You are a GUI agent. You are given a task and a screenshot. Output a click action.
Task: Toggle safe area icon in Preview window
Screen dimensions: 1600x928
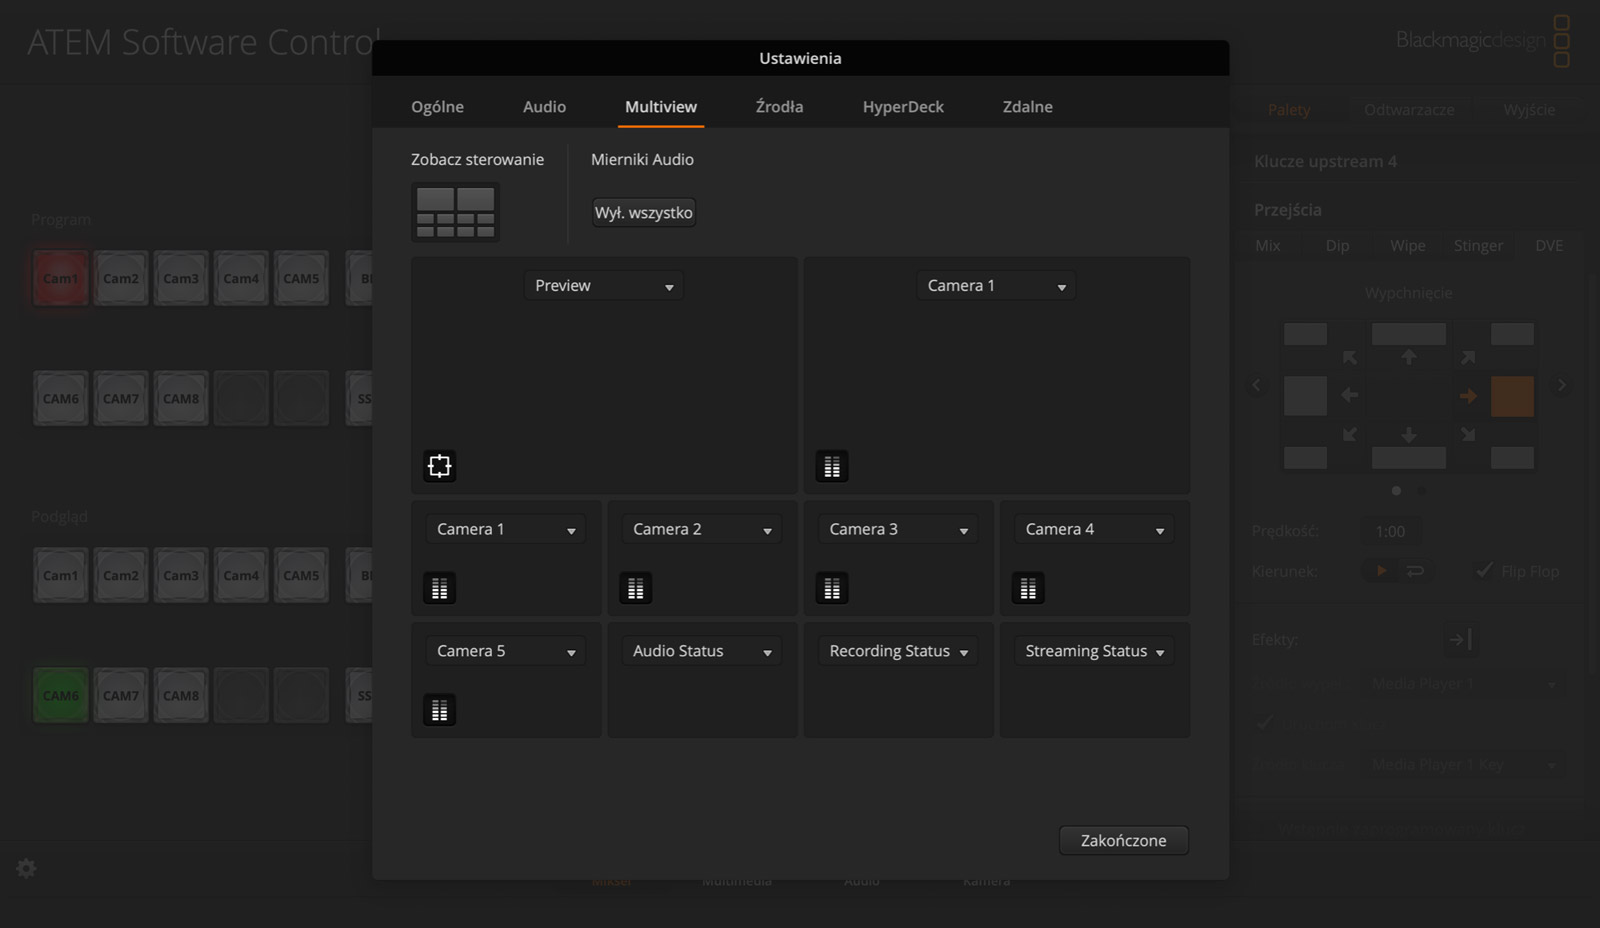click(439, 466)
